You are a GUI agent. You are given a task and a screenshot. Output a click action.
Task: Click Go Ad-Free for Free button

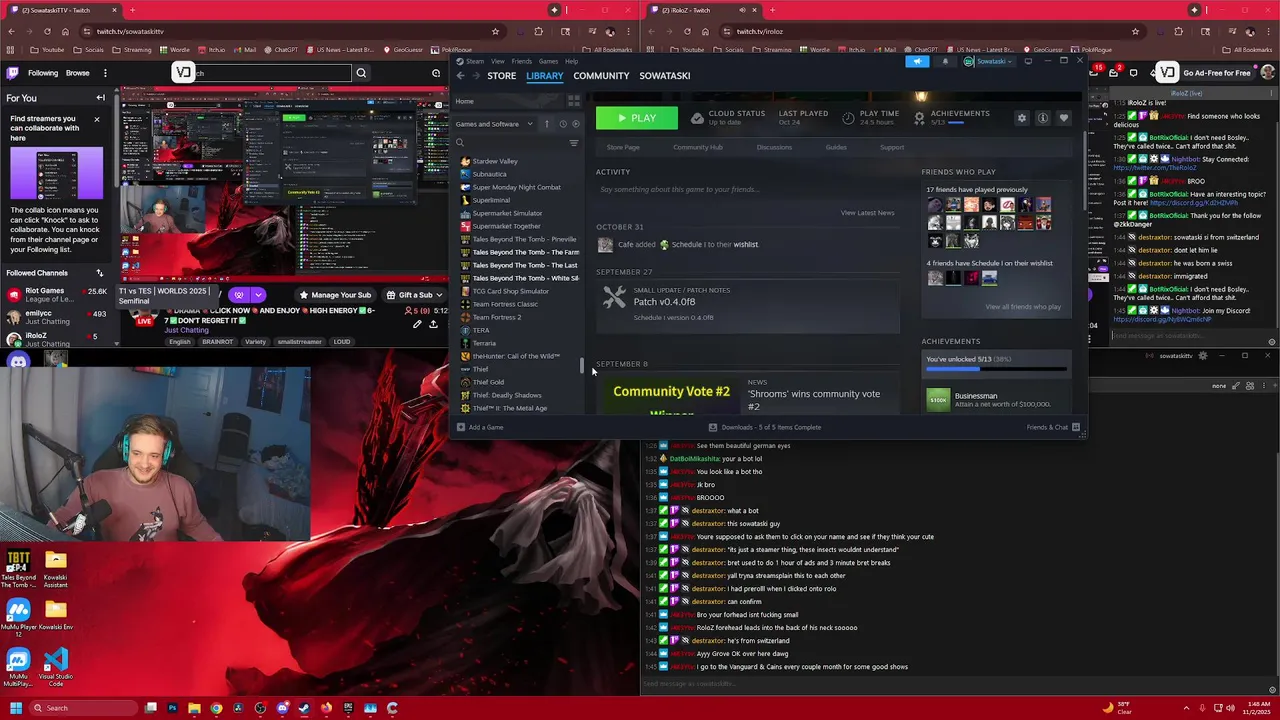point(1216,73)
